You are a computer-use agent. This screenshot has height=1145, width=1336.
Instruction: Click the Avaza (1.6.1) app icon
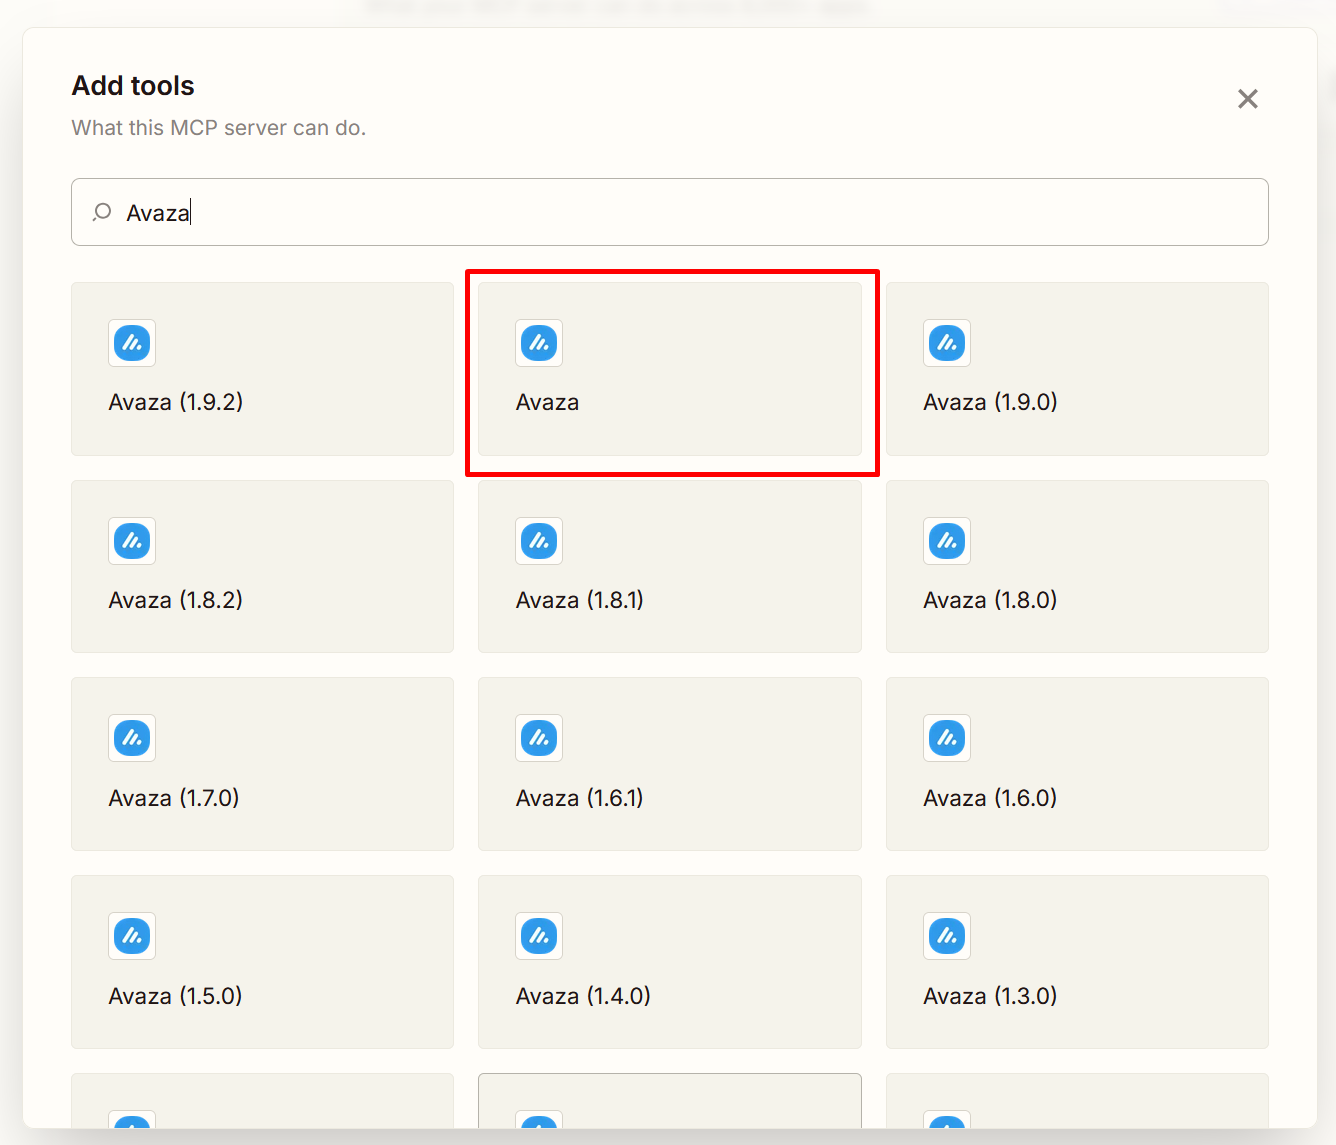tap(539, 738)
